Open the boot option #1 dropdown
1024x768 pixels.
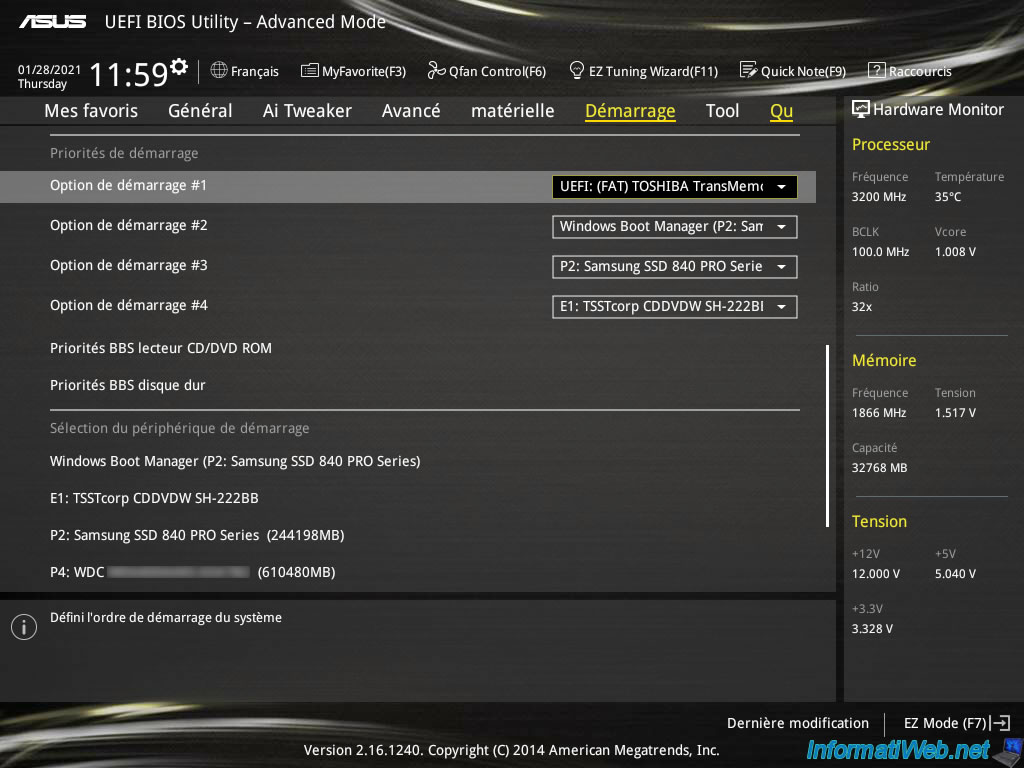pyautogui.click(x=675, y=187)
